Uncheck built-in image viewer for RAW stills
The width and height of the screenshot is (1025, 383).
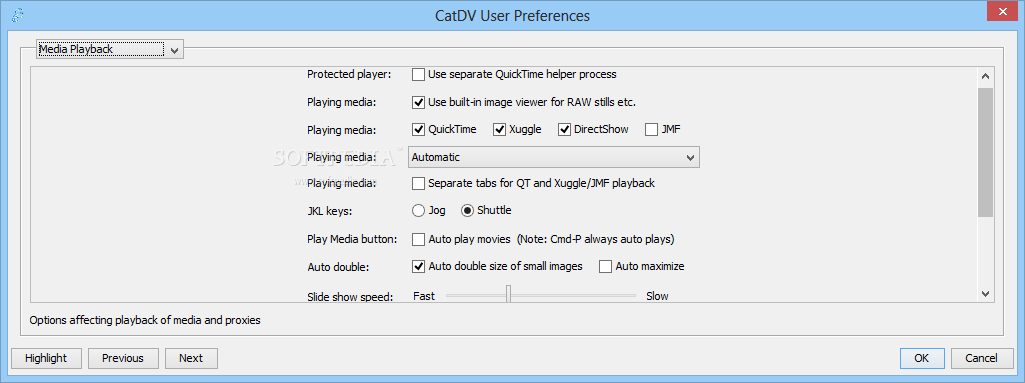418,102
